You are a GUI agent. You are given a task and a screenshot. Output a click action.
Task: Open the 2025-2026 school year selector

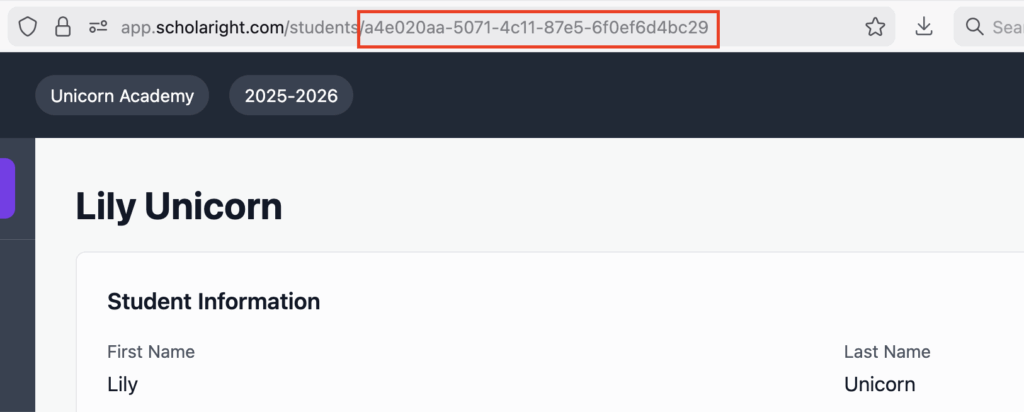point(291,96)
